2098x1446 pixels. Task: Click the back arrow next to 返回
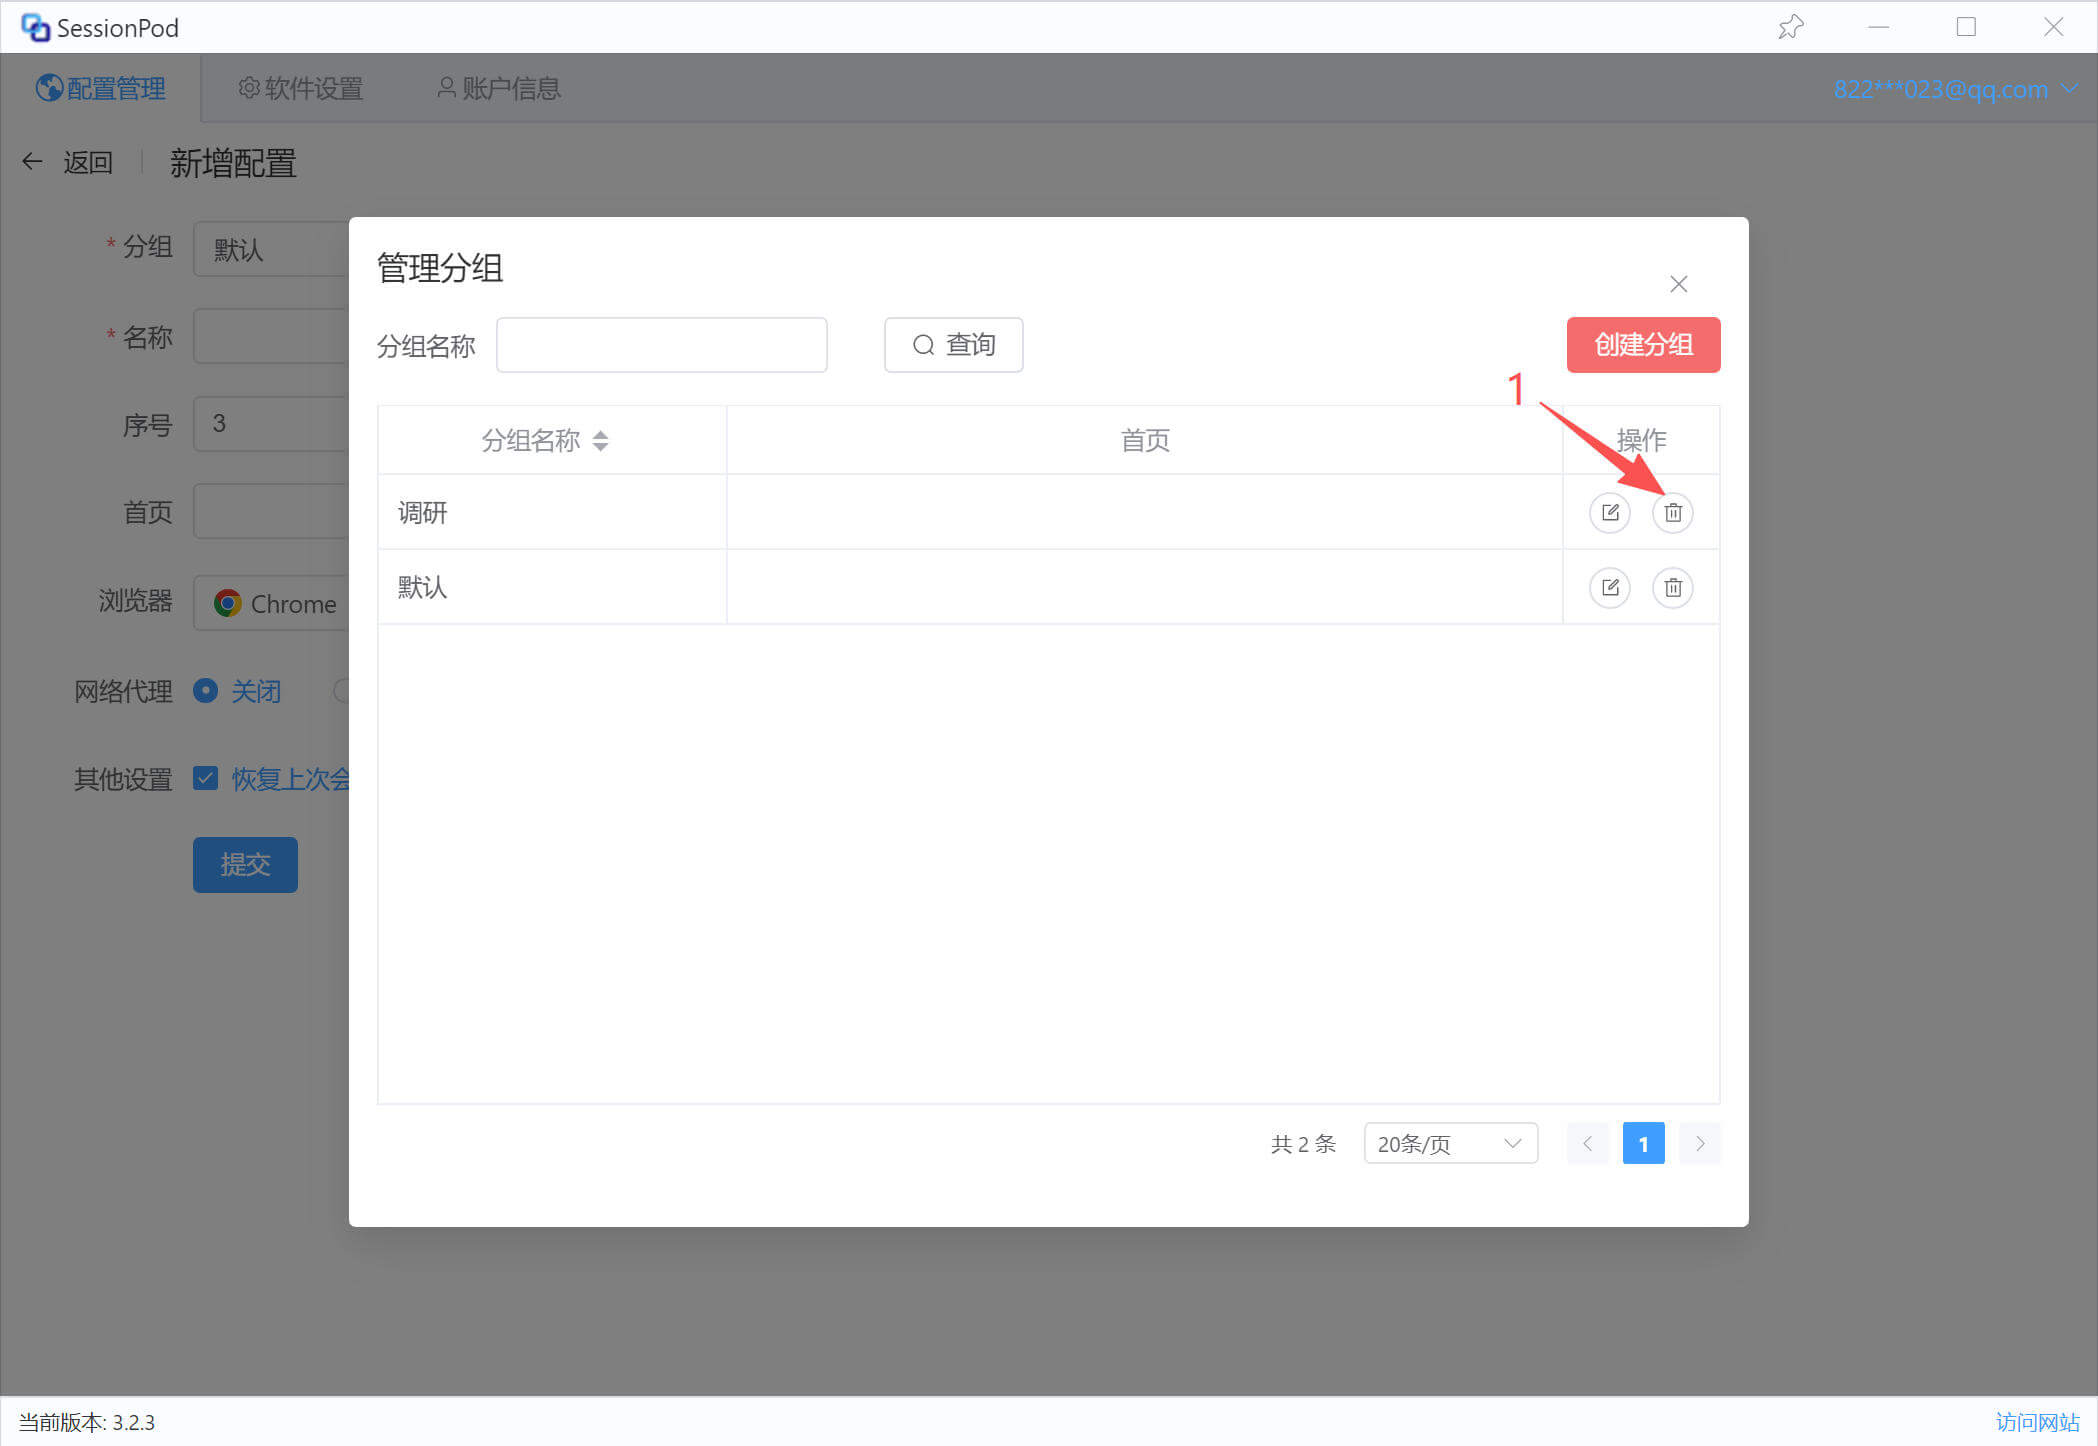coord(33,162)
